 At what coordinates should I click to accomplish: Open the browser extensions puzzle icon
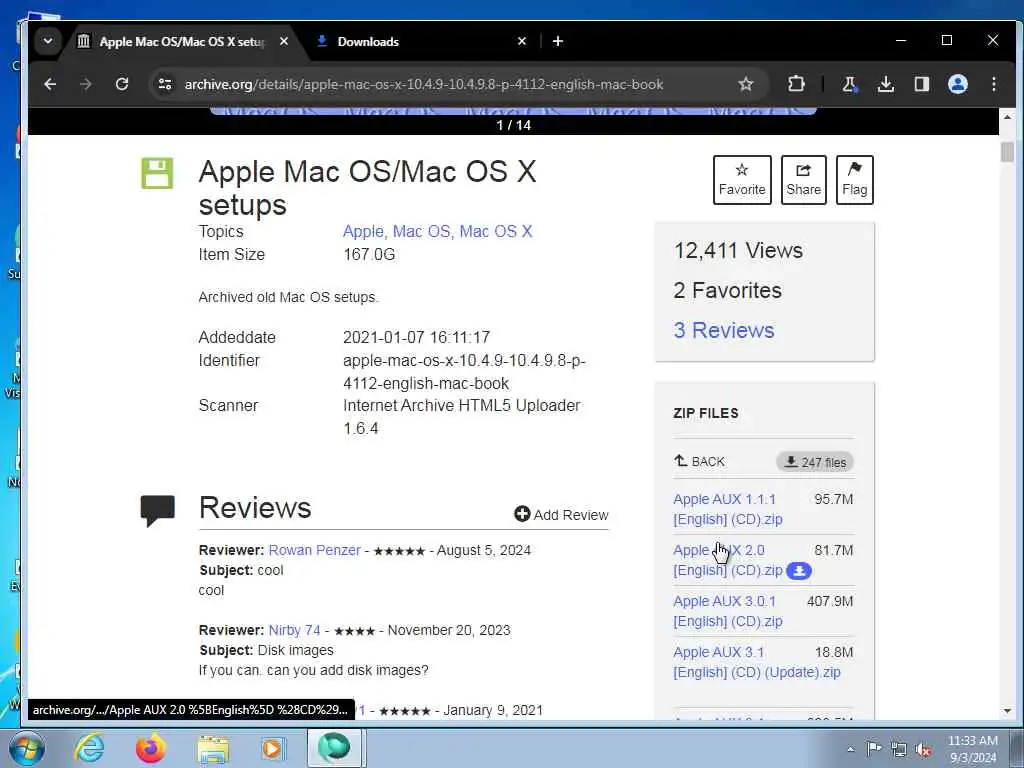[796, 84]
